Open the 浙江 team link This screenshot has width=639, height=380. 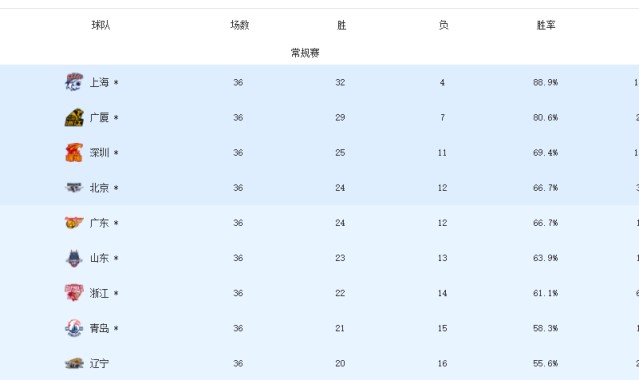tap(99, 293)
